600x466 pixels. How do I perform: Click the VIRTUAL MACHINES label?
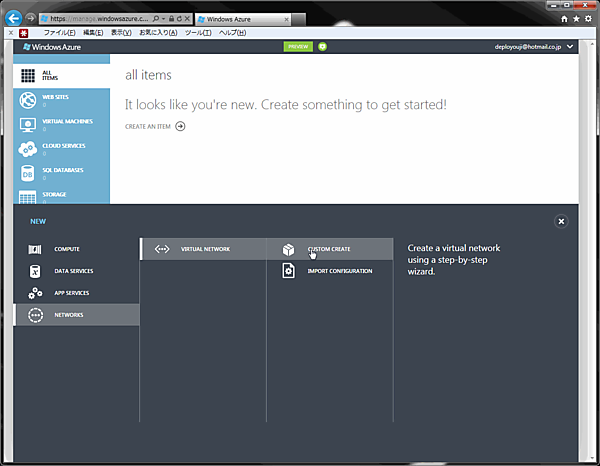pyautogui.click(x=67, y=121)
